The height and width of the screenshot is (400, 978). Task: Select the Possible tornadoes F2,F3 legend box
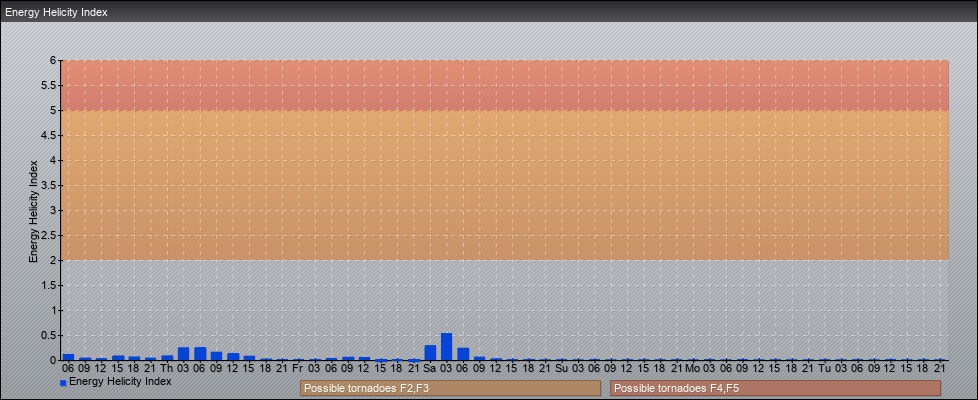(450, 388)
